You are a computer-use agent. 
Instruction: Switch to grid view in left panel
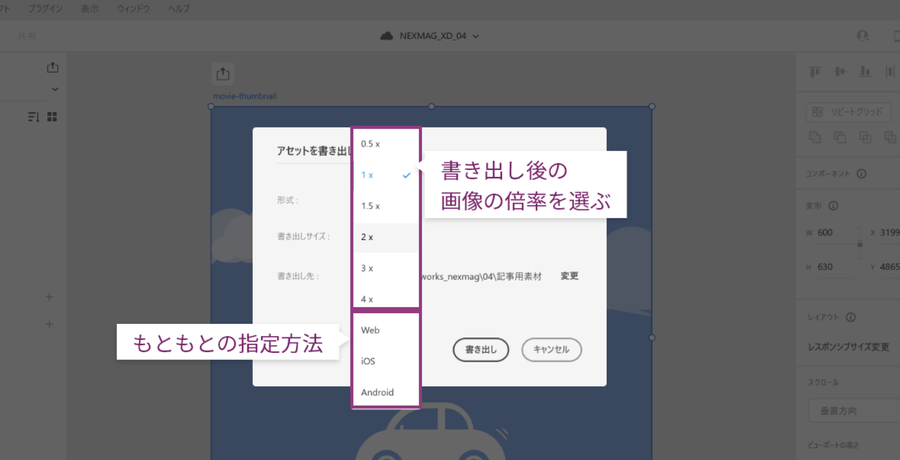pos(52,117)
